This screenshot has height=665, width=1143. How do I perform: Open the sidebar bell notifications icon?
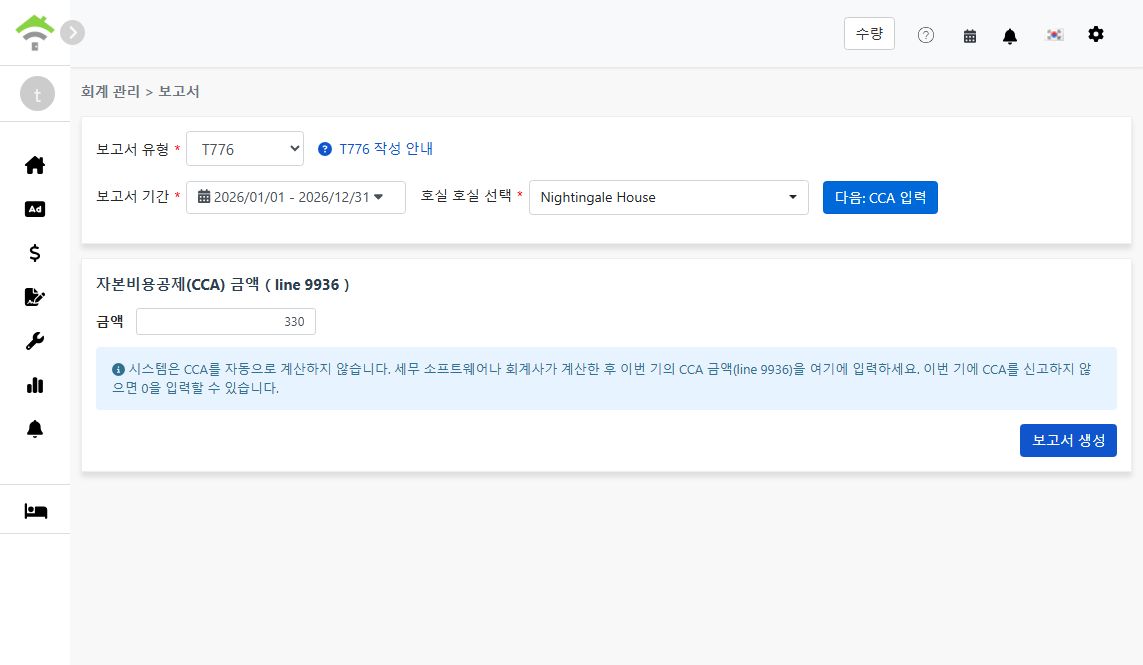(x=35, y=429)
